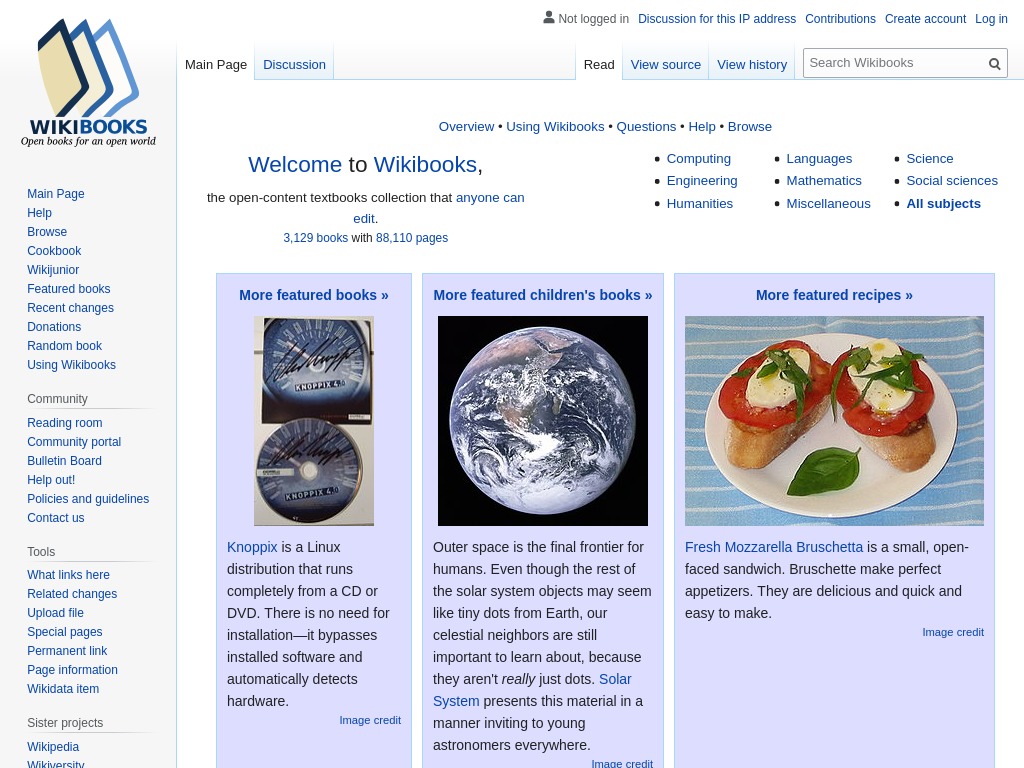Open the Contributions link
1024x768 pixels.
point(840,19)
